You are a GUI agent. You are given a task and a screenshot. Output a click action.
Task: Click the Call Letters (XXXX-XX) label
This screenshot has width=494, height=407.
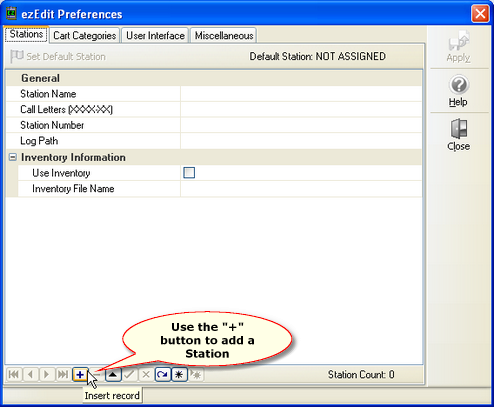pos(66,109)
